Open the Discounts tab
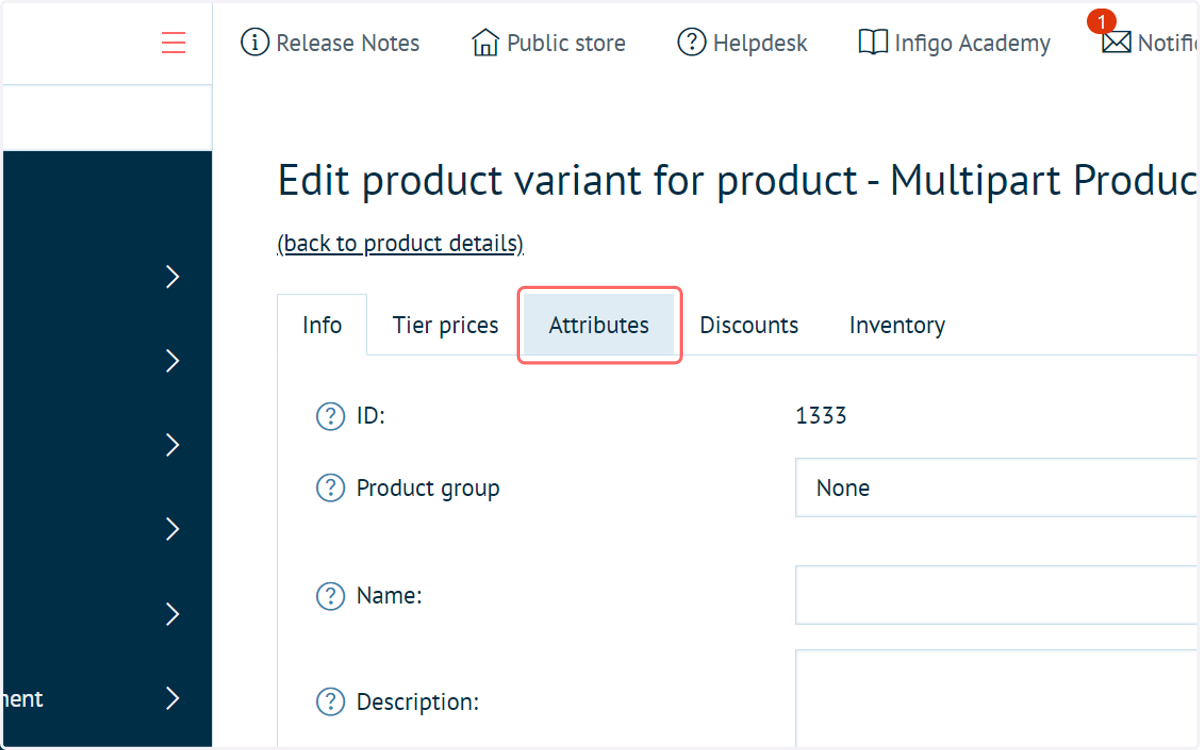 pos(749,325)
